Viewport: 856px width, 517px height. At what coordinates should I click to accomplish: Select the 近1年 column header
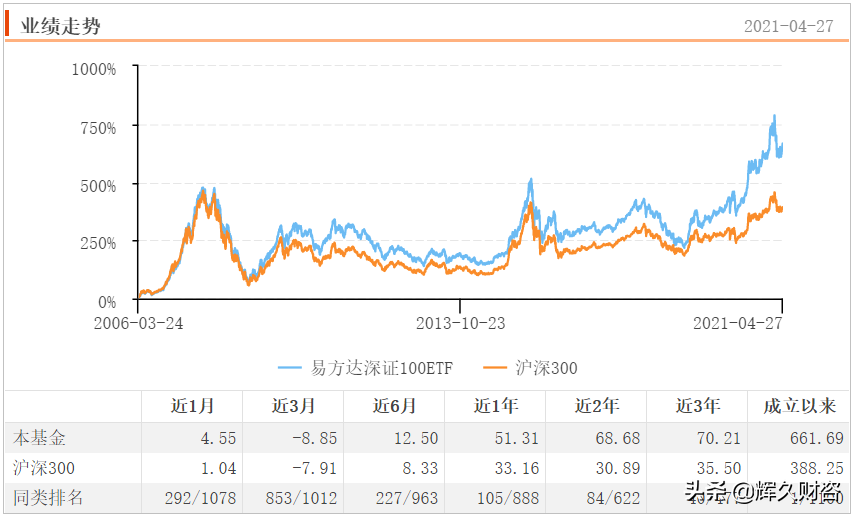(x=496, y=406)
